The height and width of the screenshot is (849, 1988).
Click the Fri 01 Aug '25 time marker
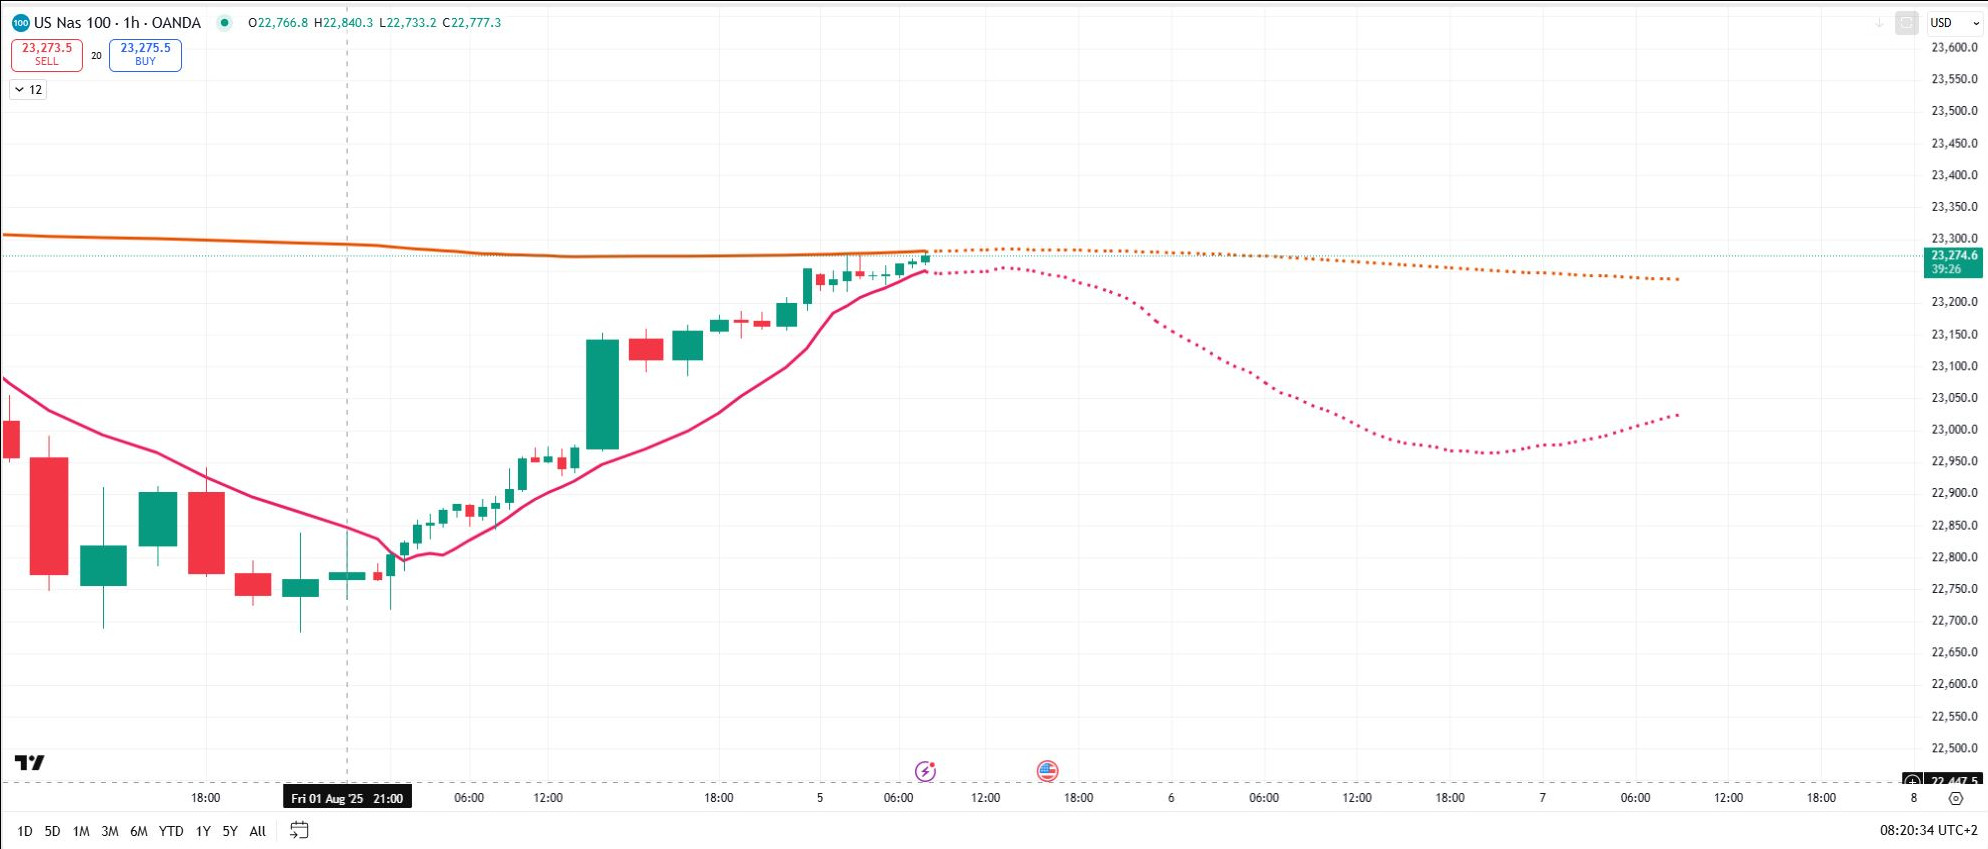coord(346,798)
